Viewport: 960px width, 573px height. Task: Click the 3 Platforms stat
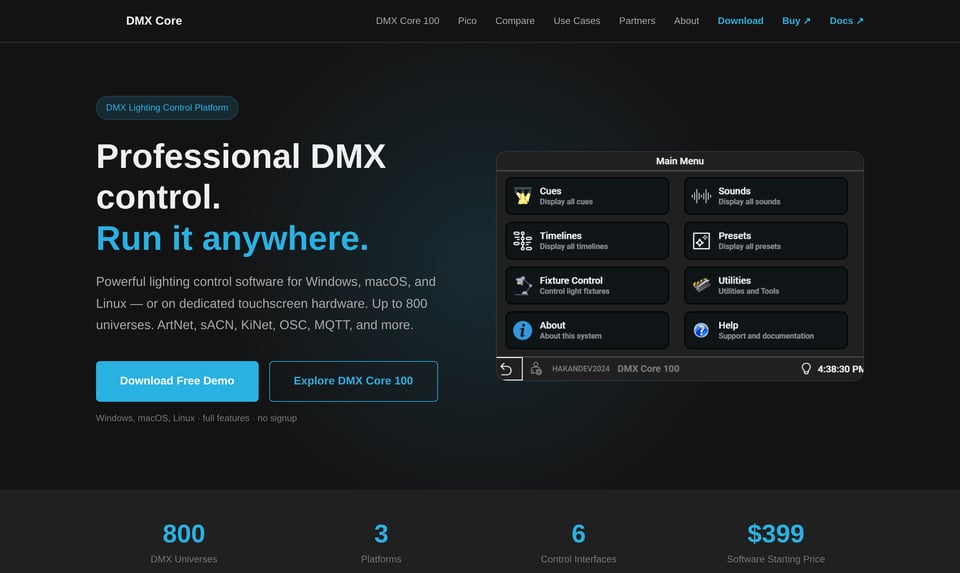(381, 543)
